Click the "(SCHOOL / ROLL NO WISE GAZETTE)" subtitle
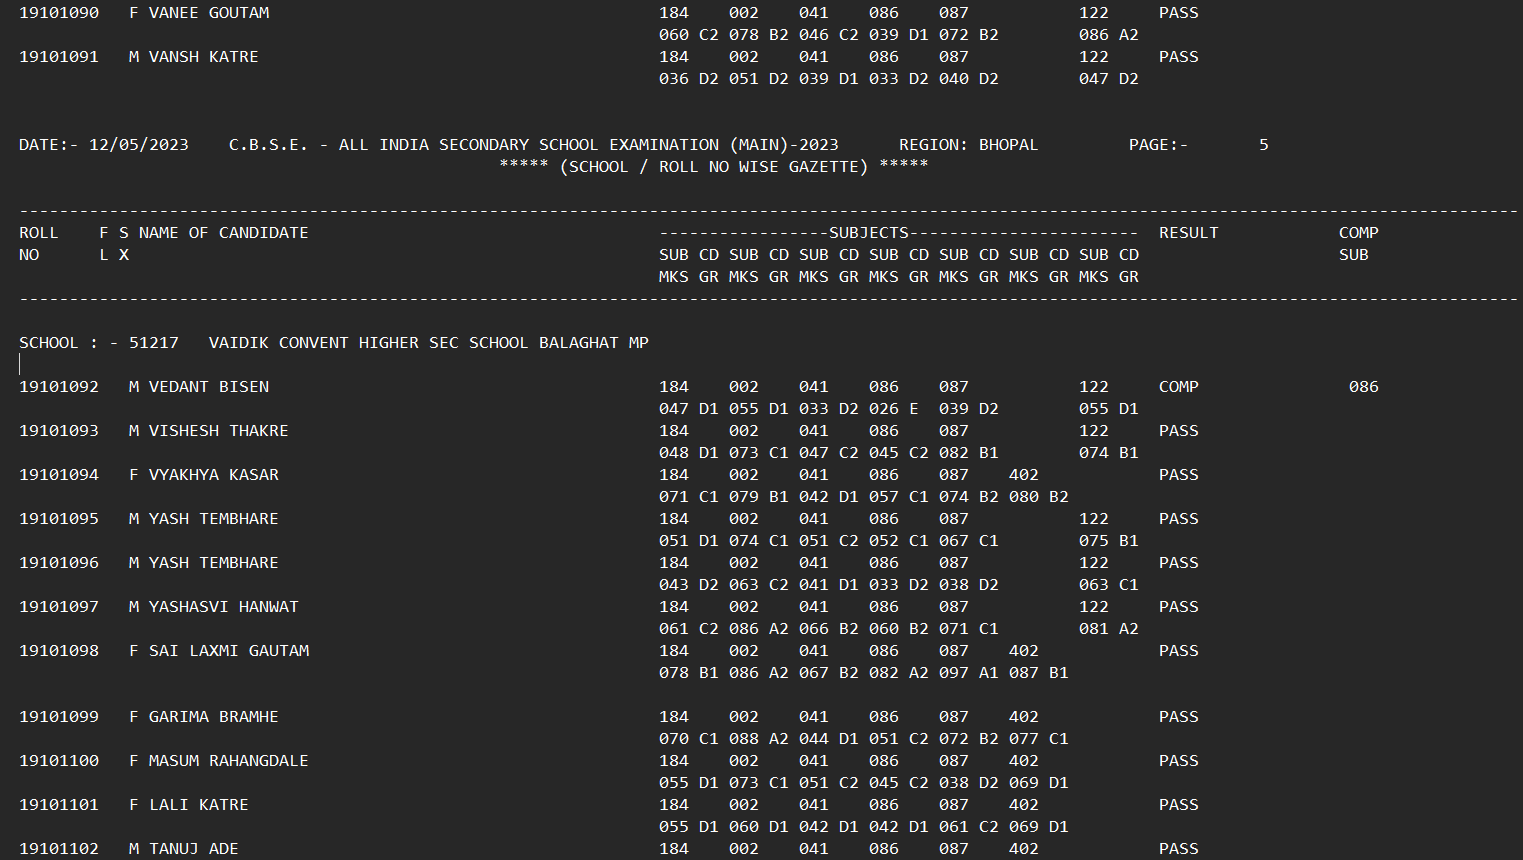 pyautogui.click(x=714, y=167)
